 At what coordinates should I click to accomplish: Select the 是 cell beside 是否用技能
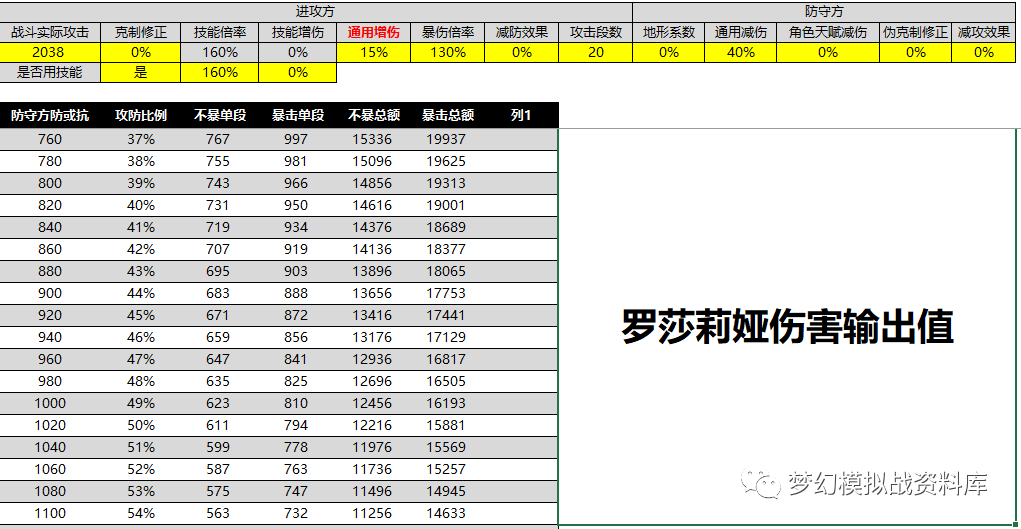[141, 72]
